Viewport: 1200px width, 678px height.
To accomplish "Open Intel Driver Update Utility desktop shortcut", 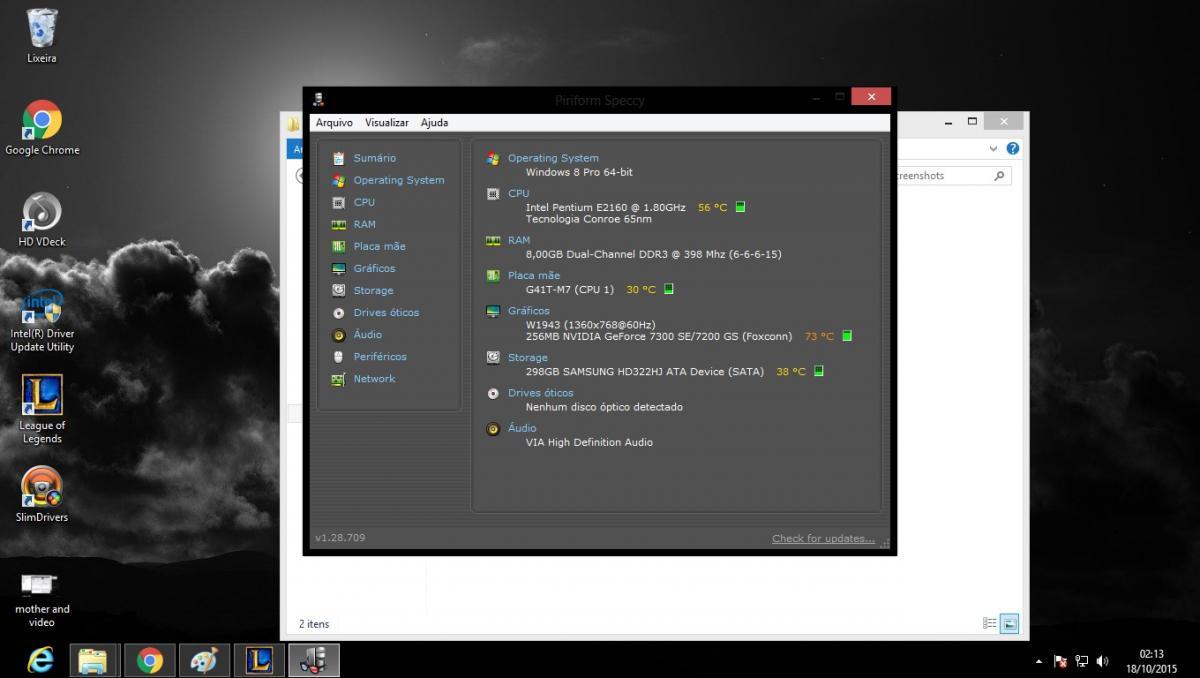I will click(42, 319).
